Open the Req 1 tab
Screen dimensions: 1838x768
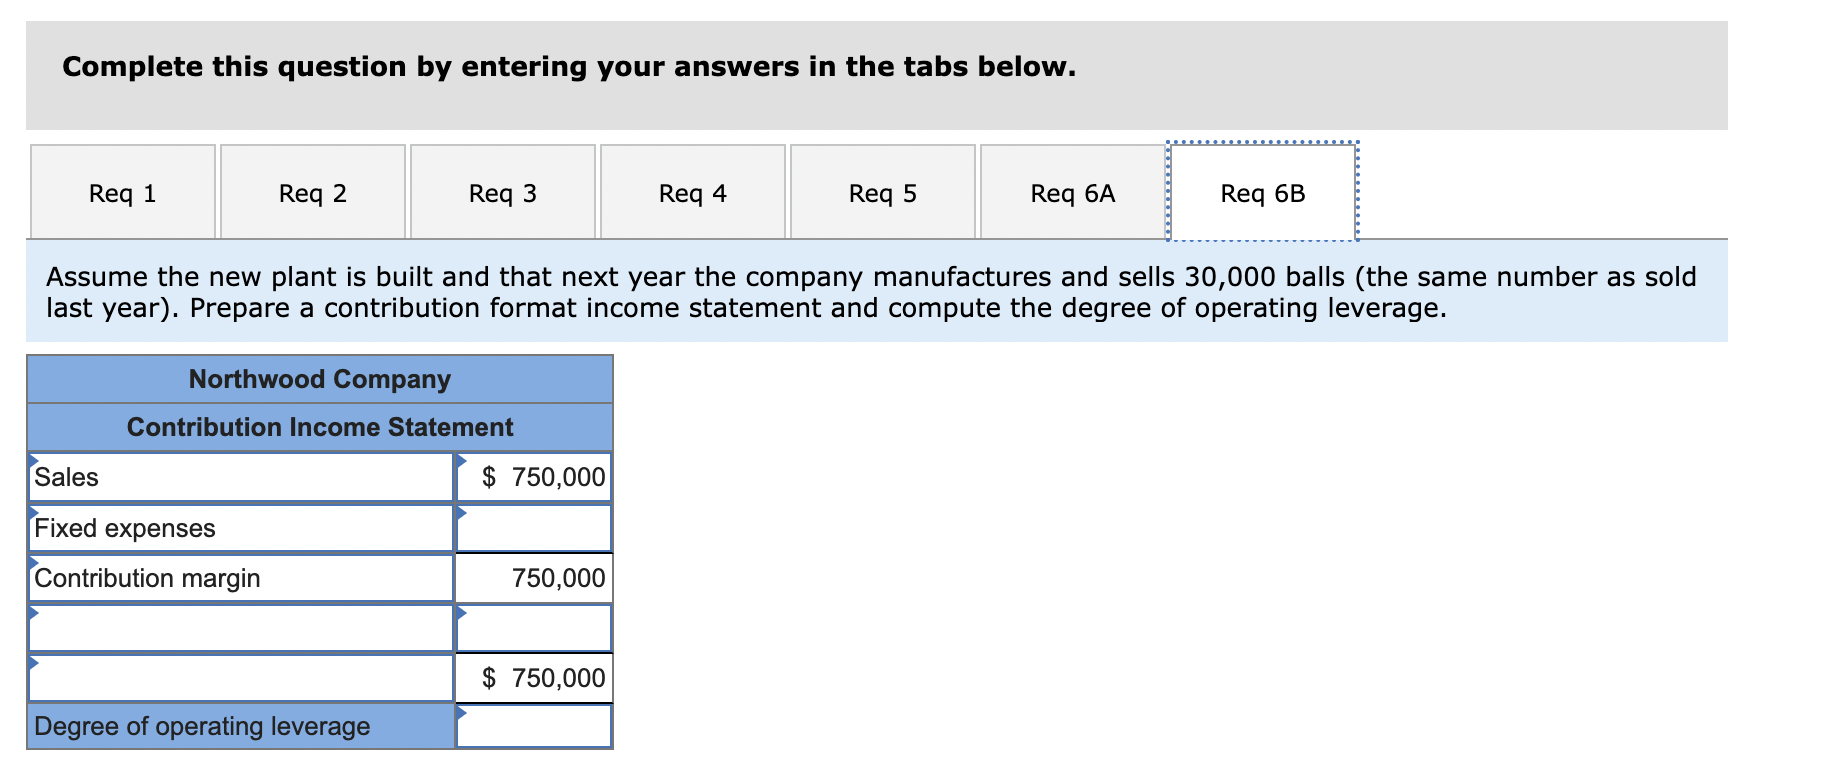(x=123, y=193)
